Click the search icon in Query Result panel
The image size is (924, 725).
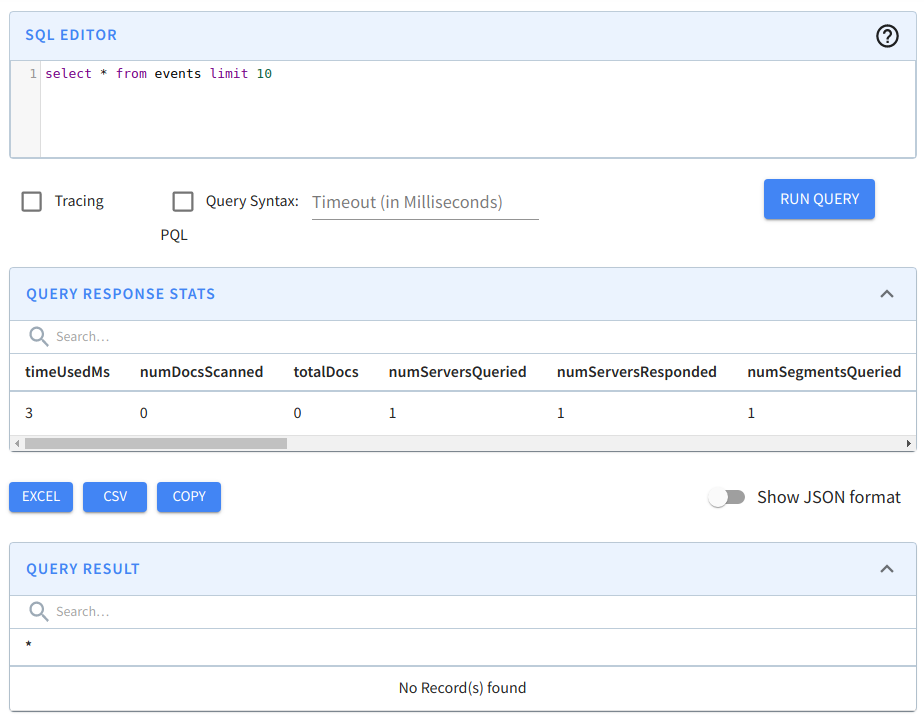click(38, 611)
